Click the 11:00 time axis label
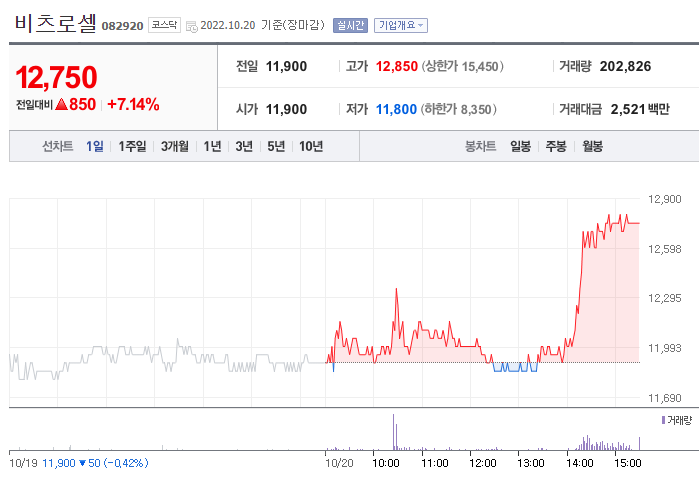Screen dimensions: 699x483 pos(435,463)
